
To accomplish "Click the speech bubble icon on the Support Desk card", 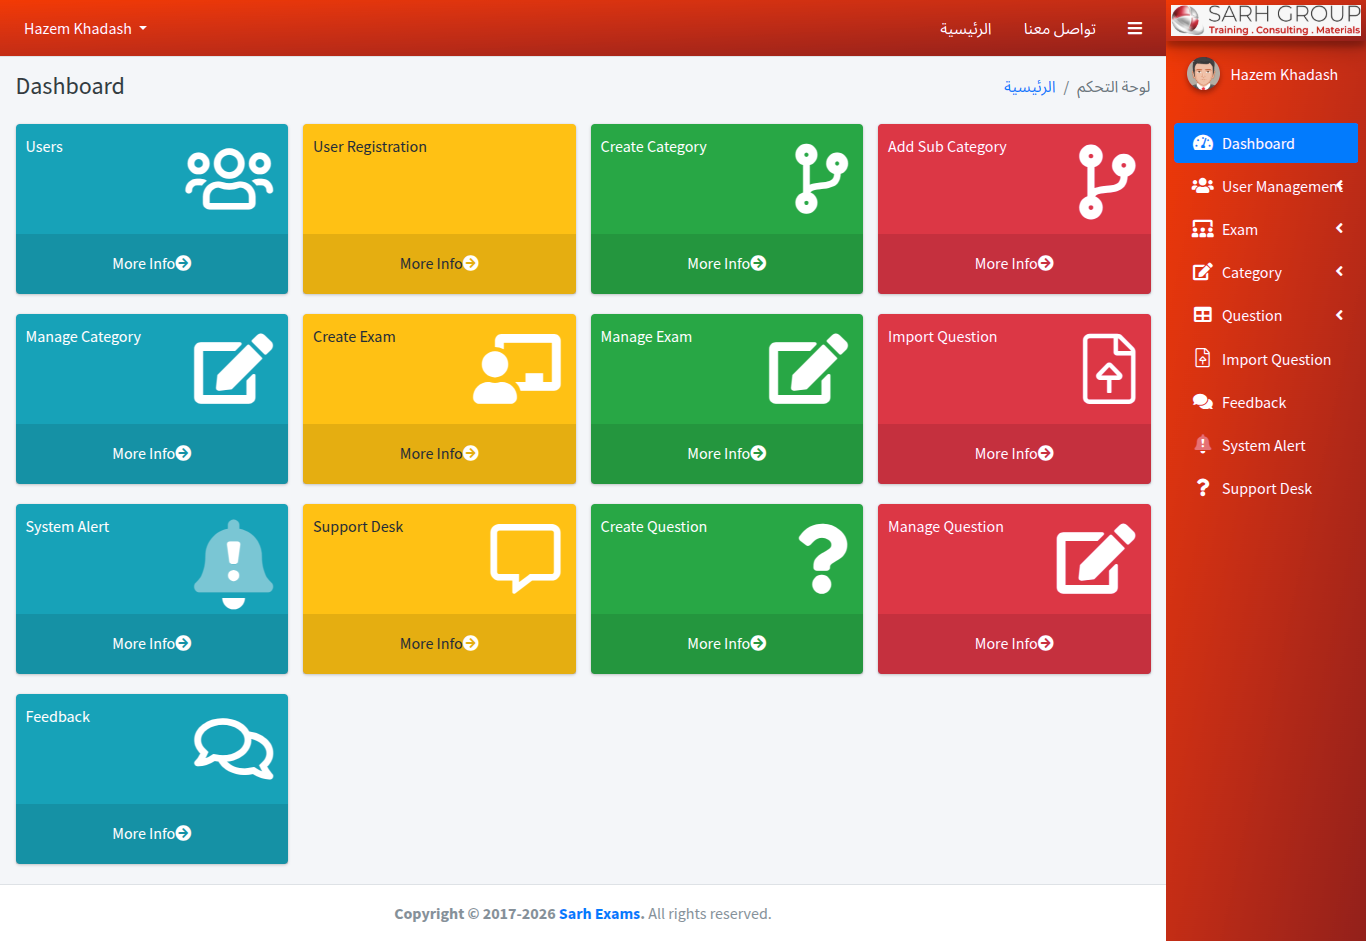I will tap(525, 558).
